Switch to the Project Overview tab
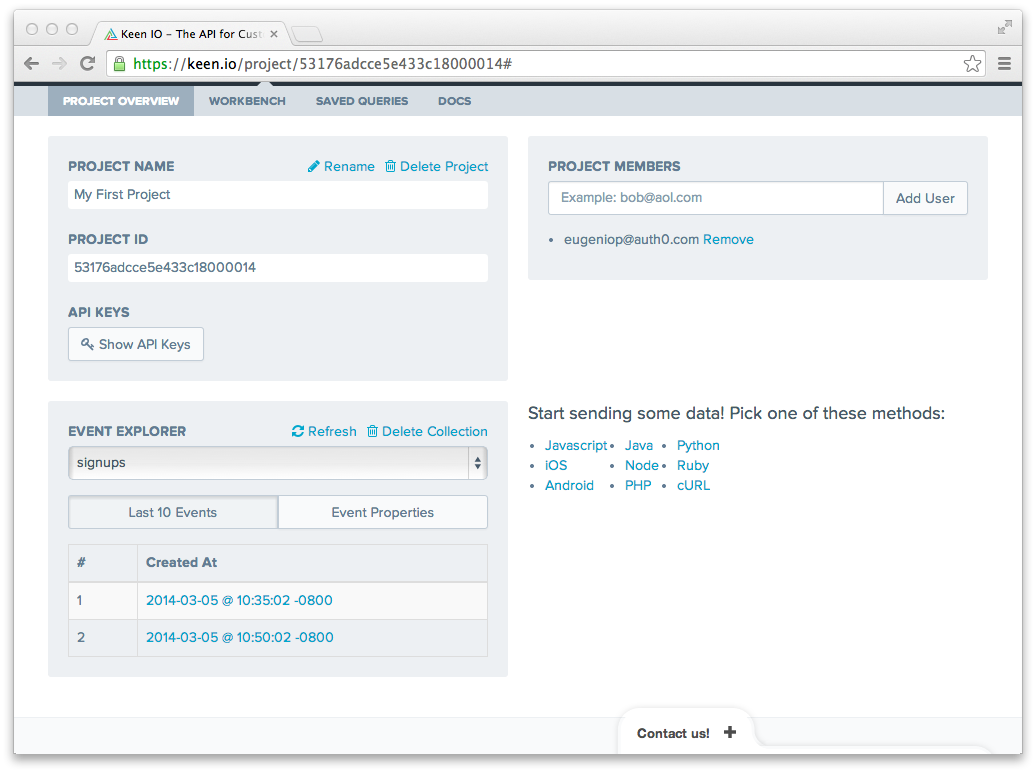Viewport: 1036px width, 774px height. point(121,101)
